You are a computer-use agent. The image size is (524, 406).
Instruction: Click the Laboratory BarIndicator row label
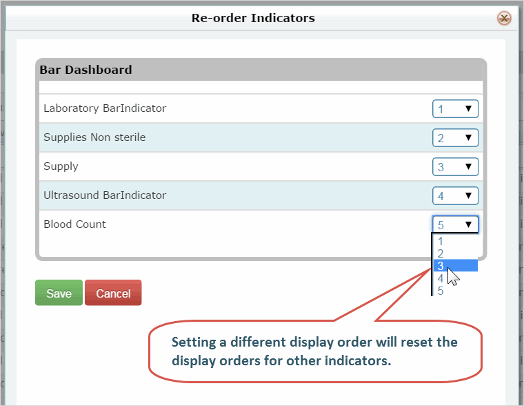pyautogui.click(x=105, y=108)
